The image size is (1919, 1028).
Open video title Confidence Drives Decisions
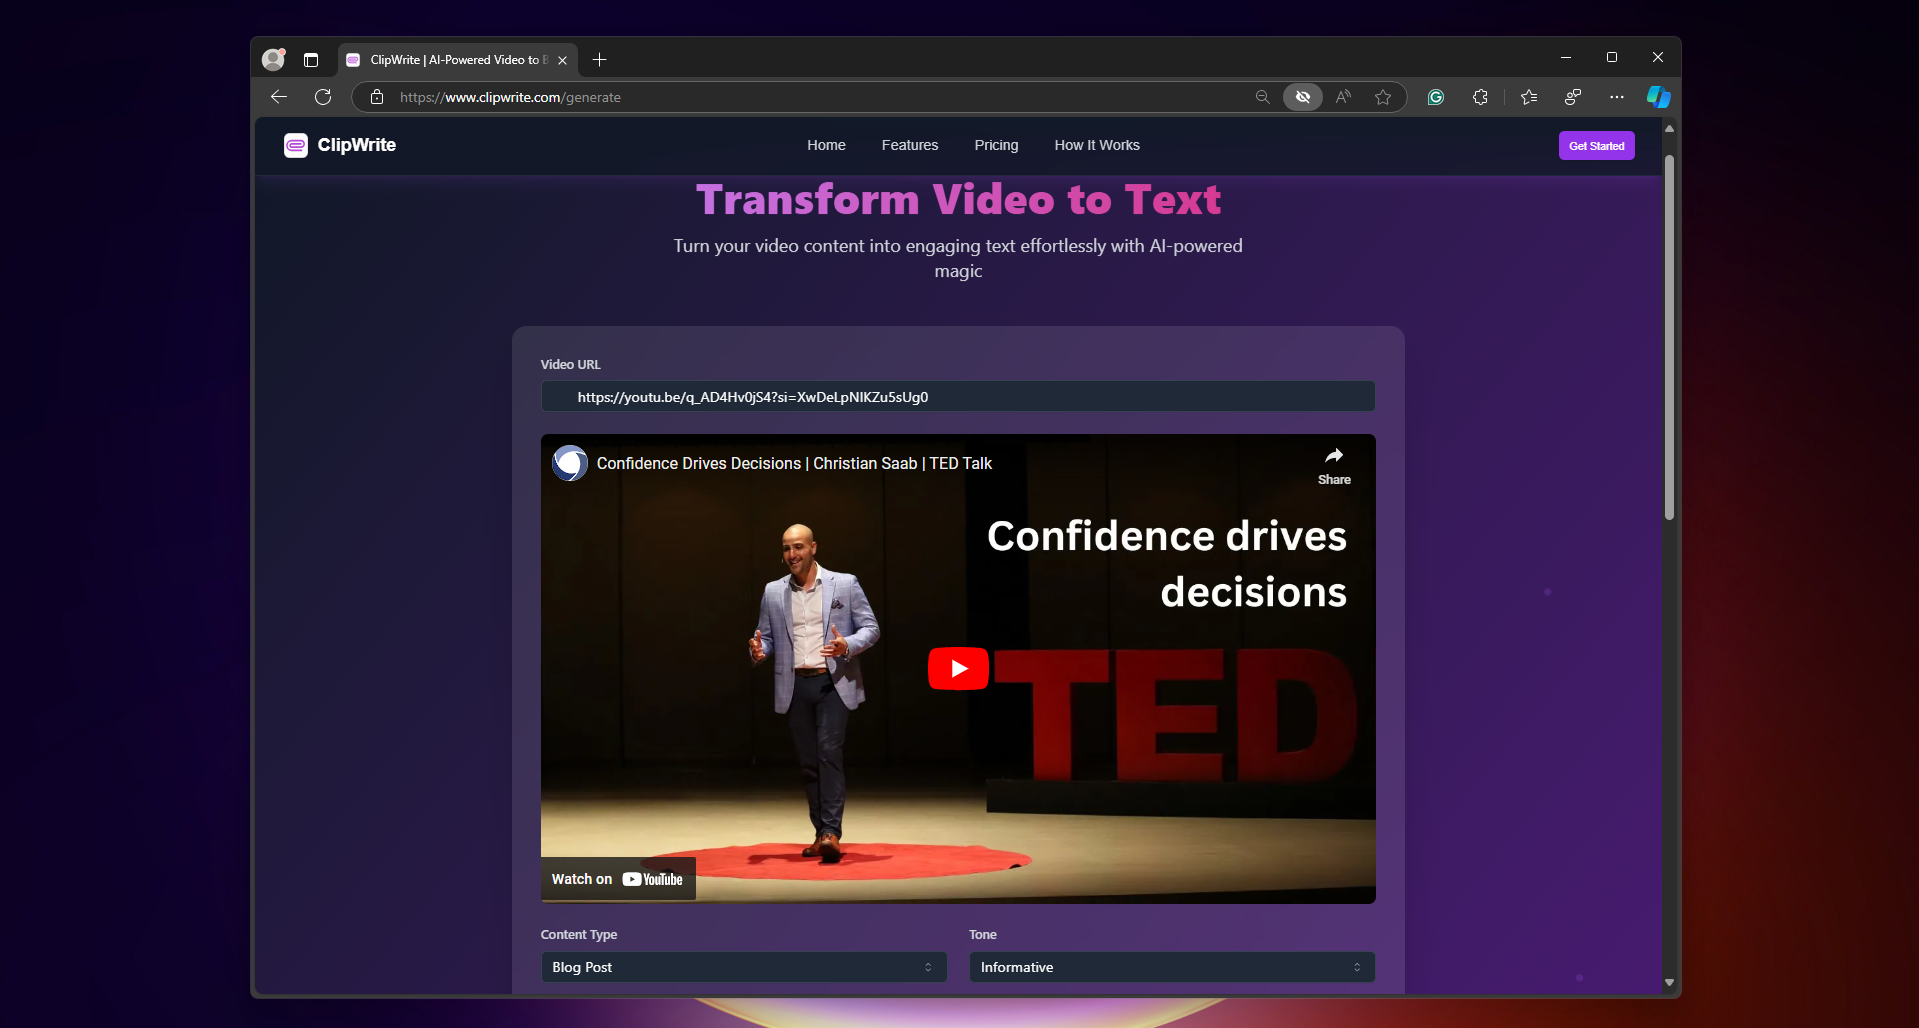(794, 463)
